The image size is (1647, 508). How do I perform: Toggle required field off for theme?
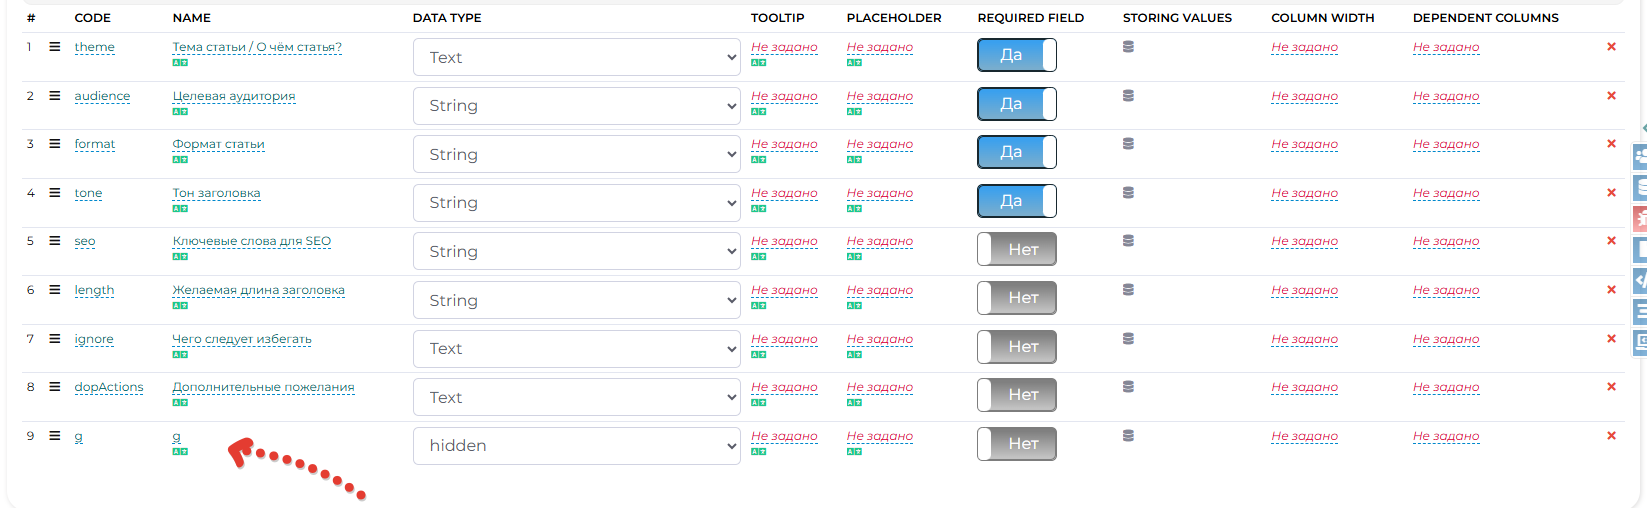(x=1016, y=55)
